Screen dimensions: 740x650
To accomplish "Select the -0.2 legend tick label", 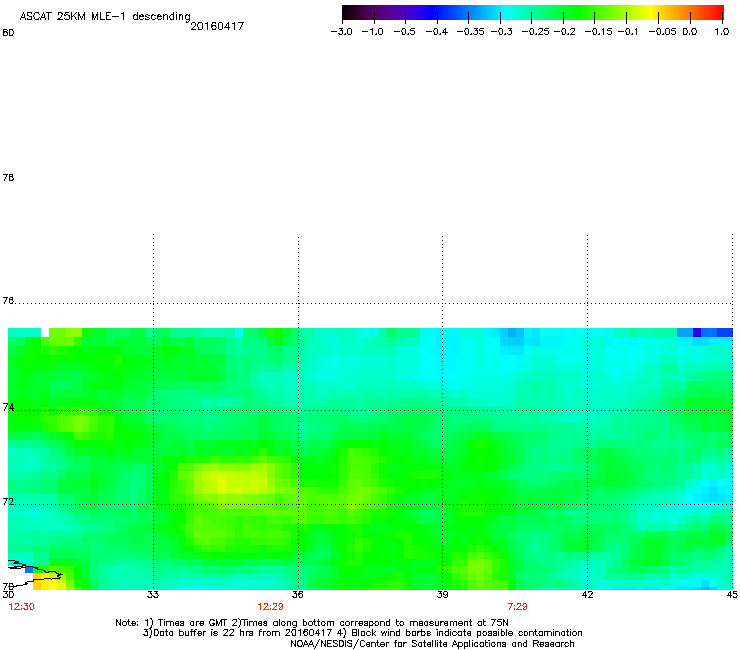I will point(564,32).
